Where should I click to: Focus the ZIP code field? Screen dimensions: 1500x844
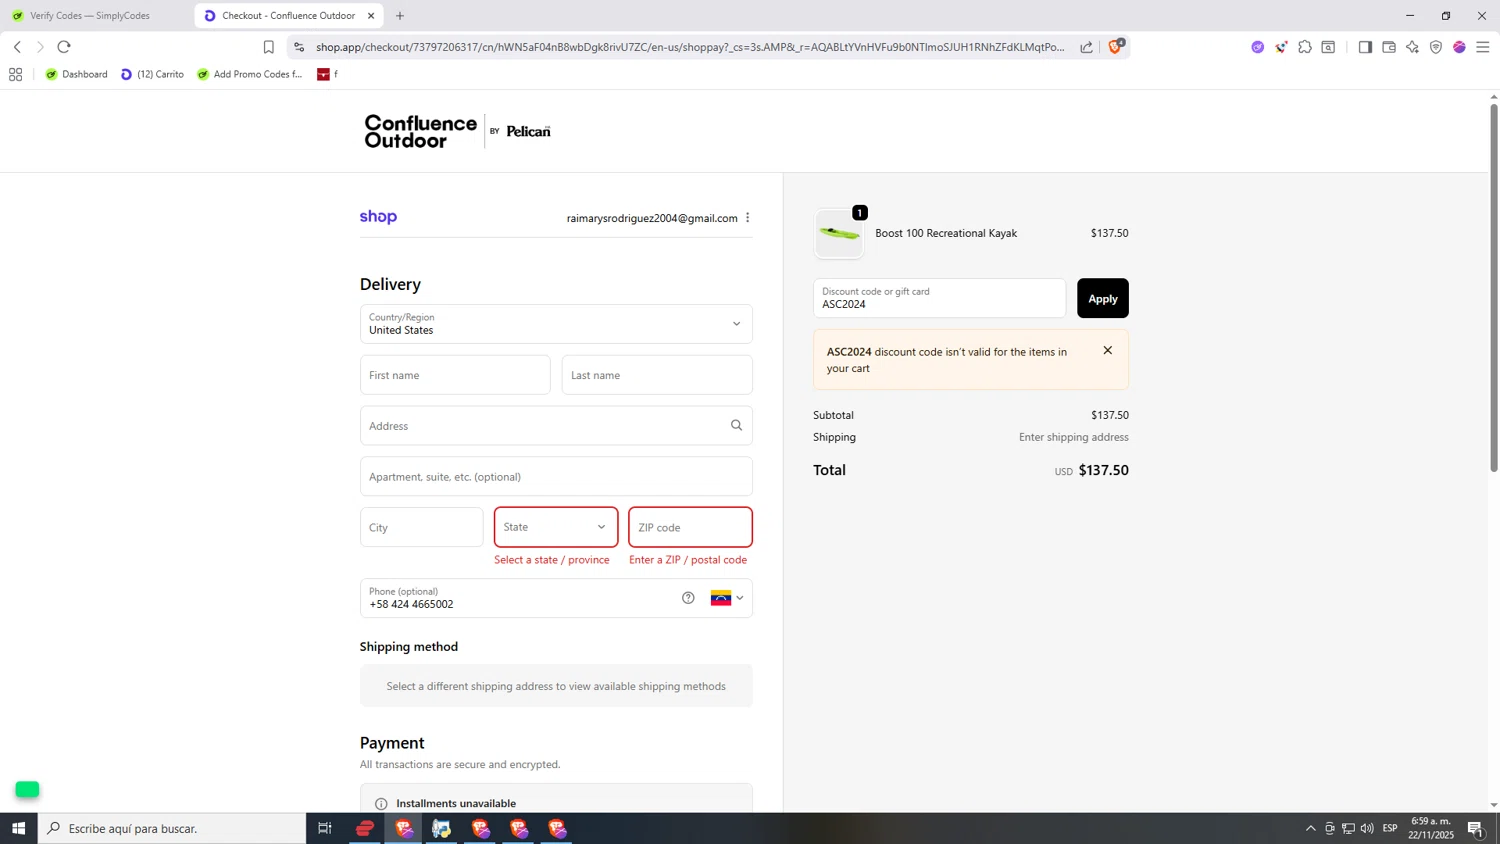click(690, 527)
